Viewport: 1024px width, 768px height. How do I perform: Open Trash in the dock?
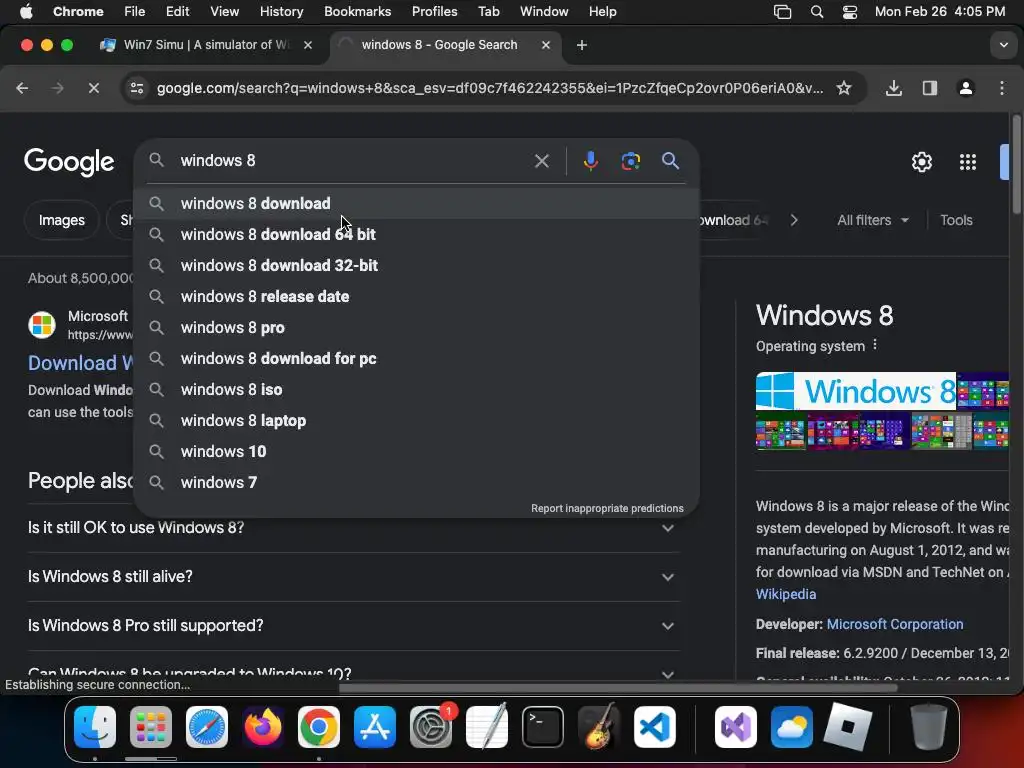[929, 727]
